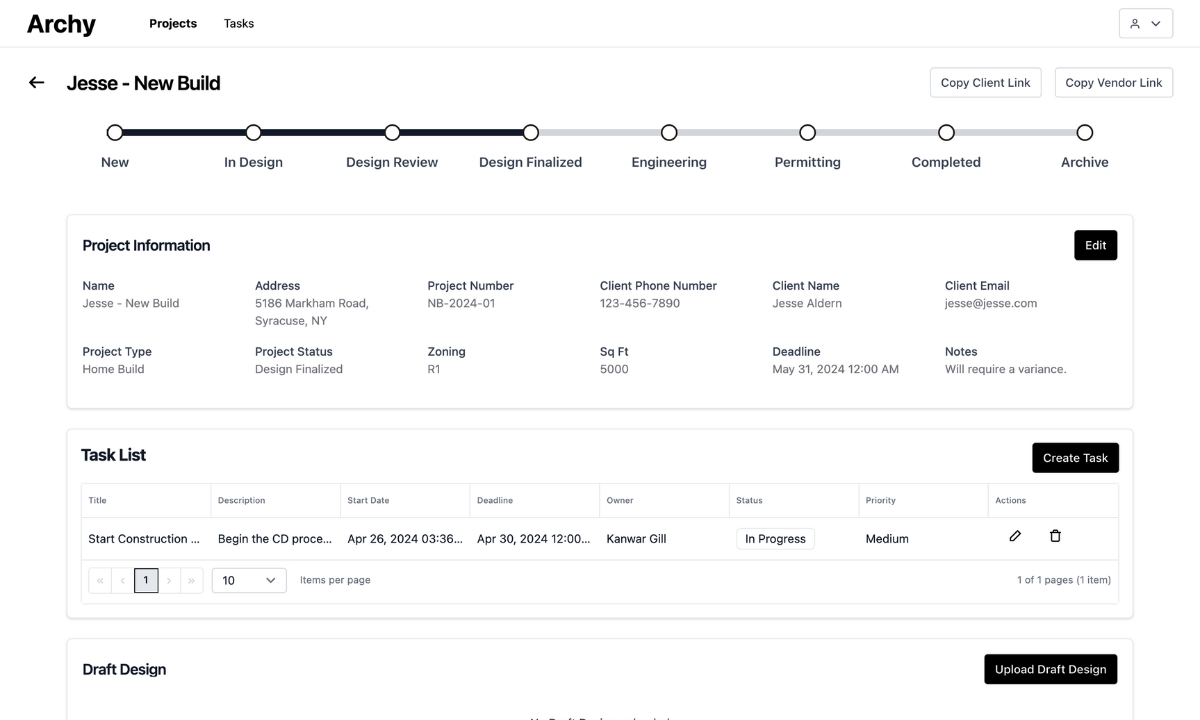The image size is (1200, 720).
Task: Open the Projects nav item
Action: [173, 24]
